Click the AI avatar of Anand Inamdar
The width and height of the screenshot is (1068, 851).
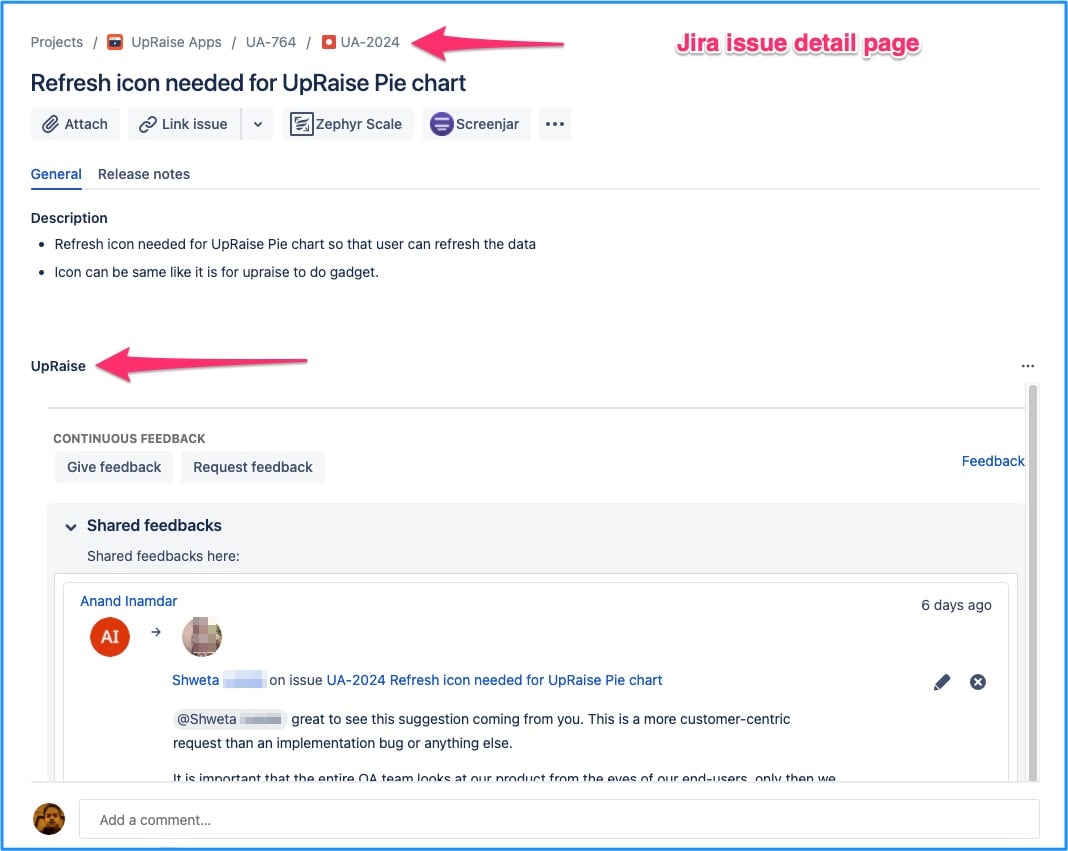110,637
